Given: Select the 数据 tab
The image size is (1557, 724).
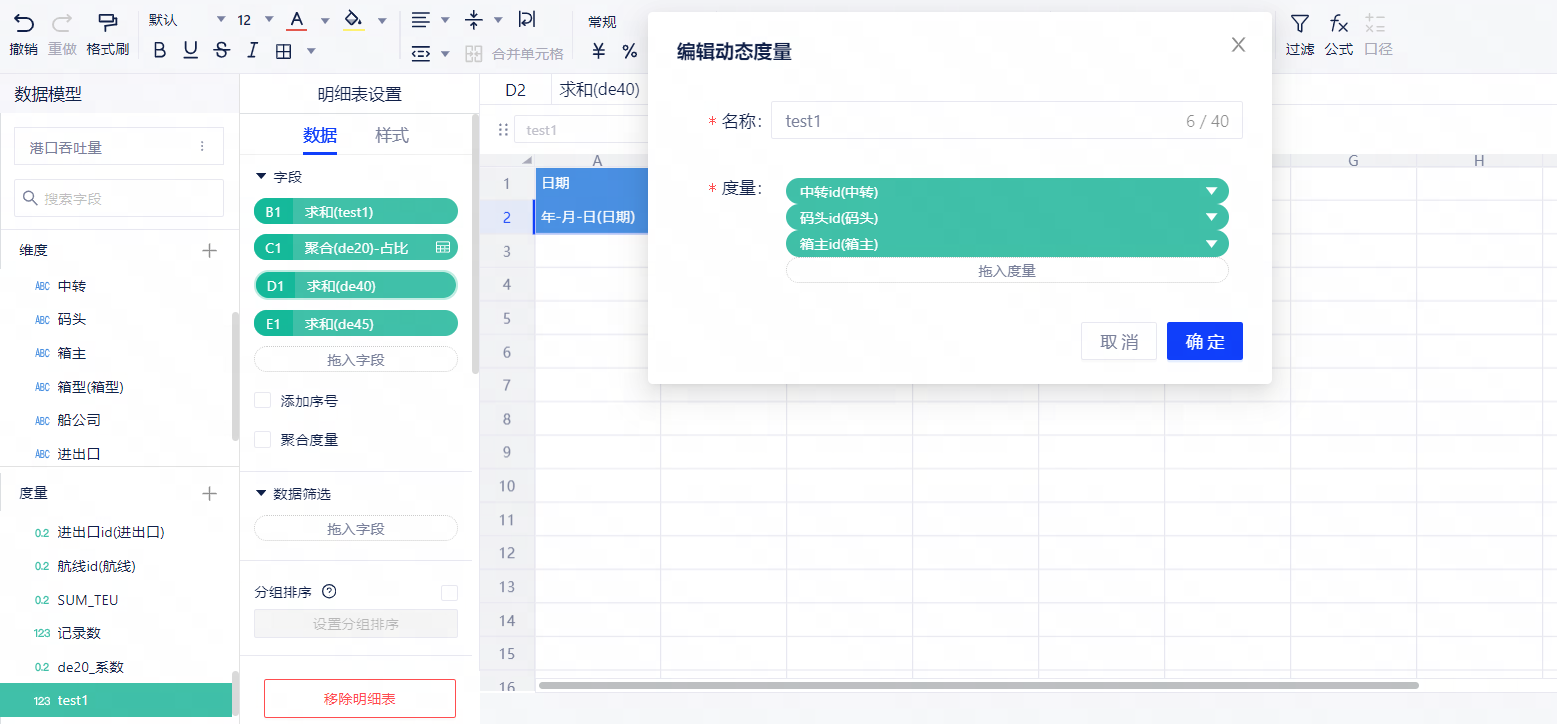Looking at the screenshot, I should (320, 136).
